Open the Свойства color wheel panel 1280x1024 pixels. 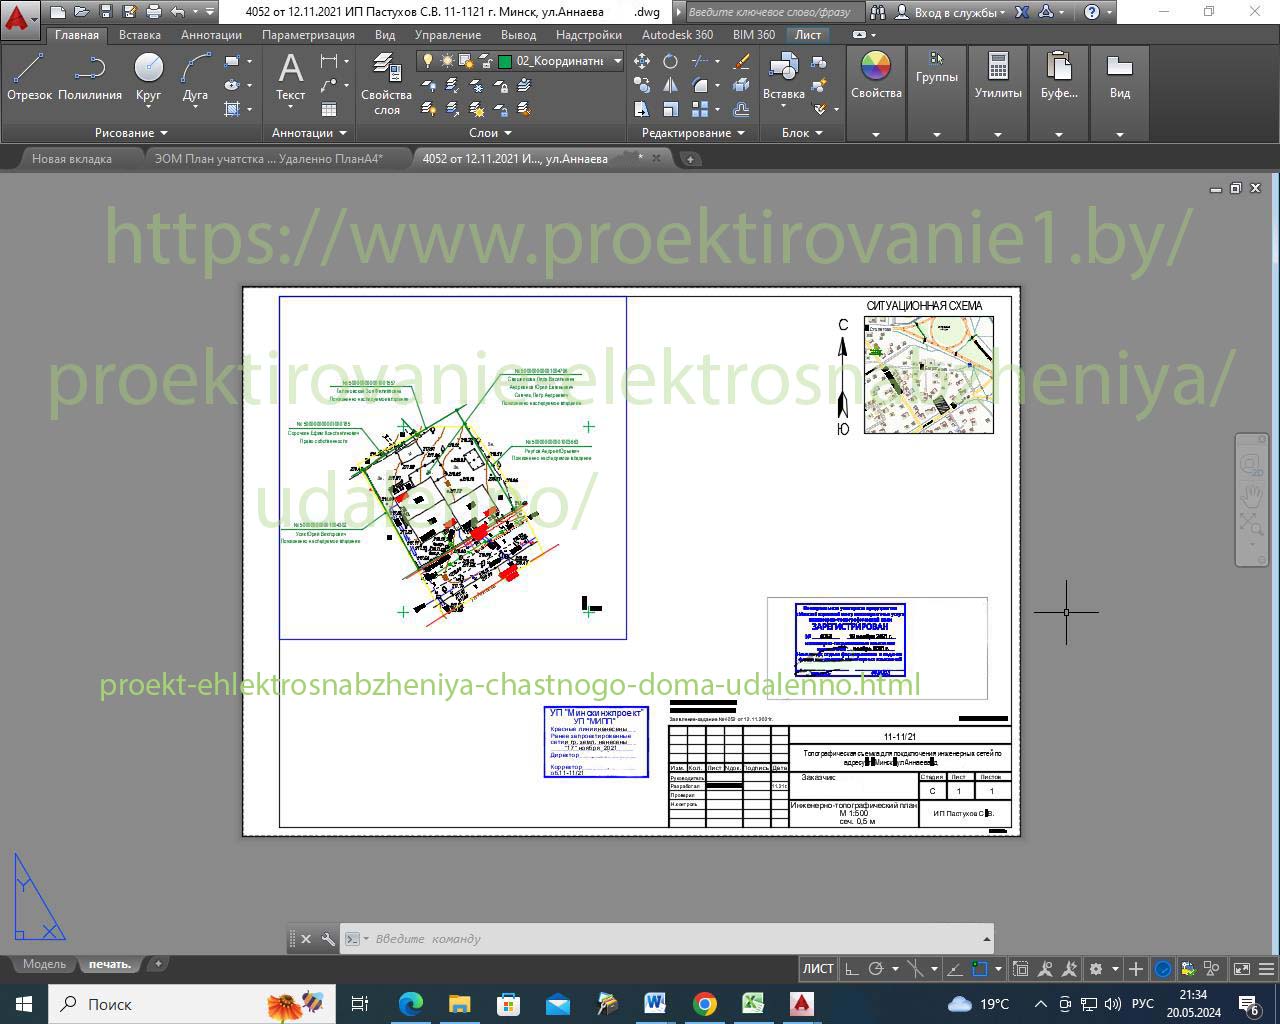876,77
